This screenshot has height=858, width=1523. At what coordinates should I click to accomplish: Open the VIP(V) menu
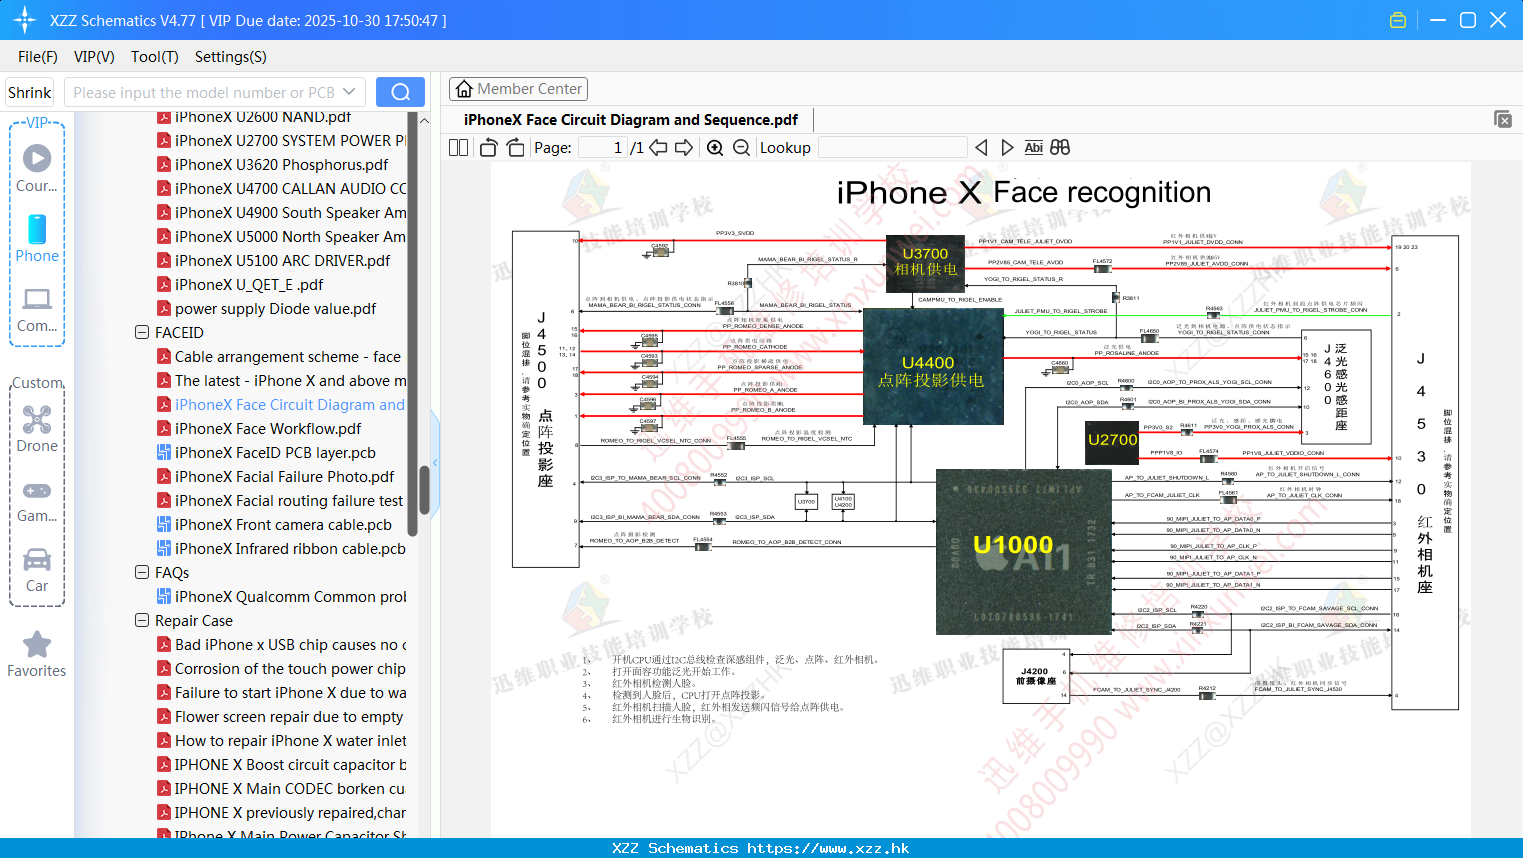(x=94, y=57)
